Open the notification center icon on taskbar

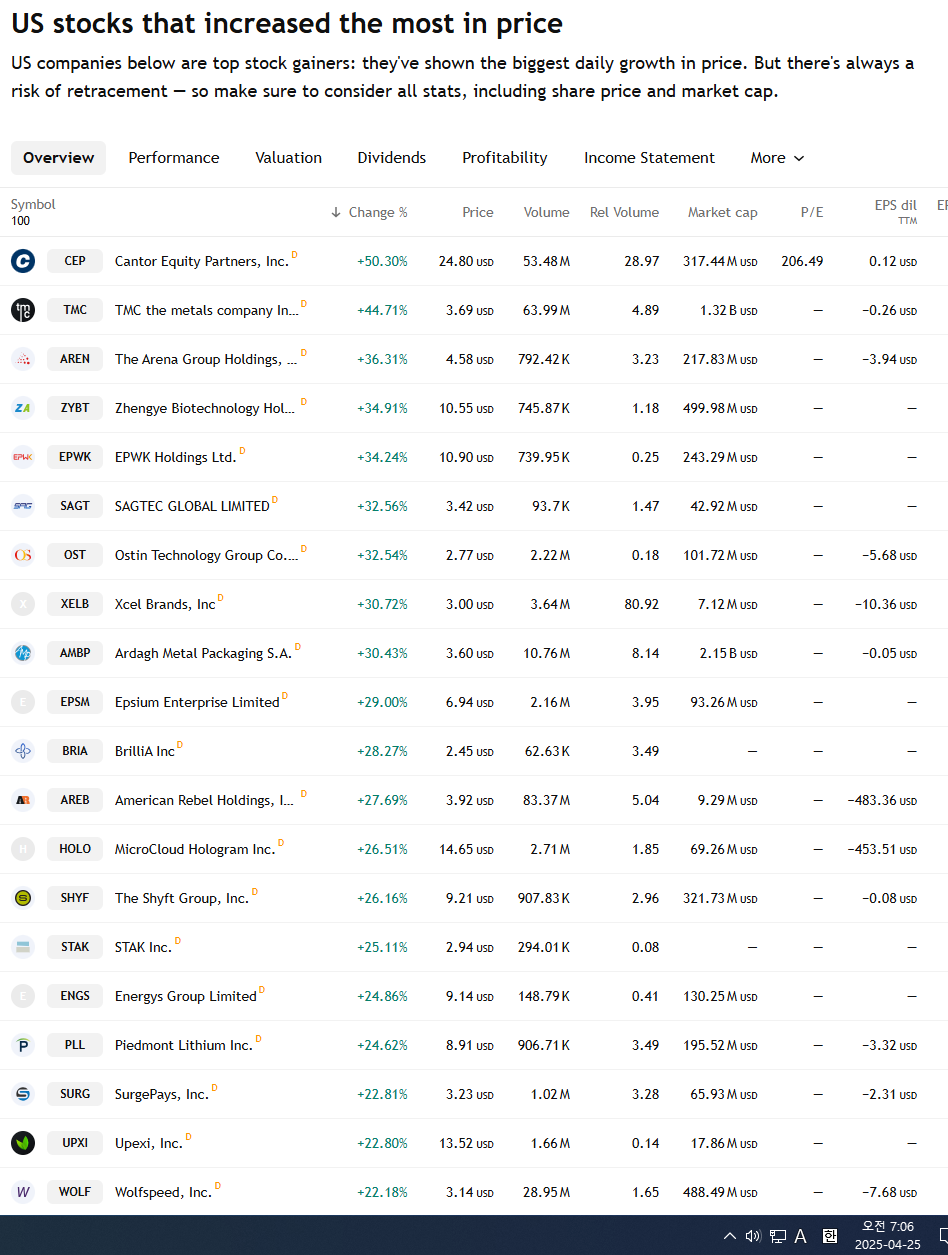coord(943,1236)
